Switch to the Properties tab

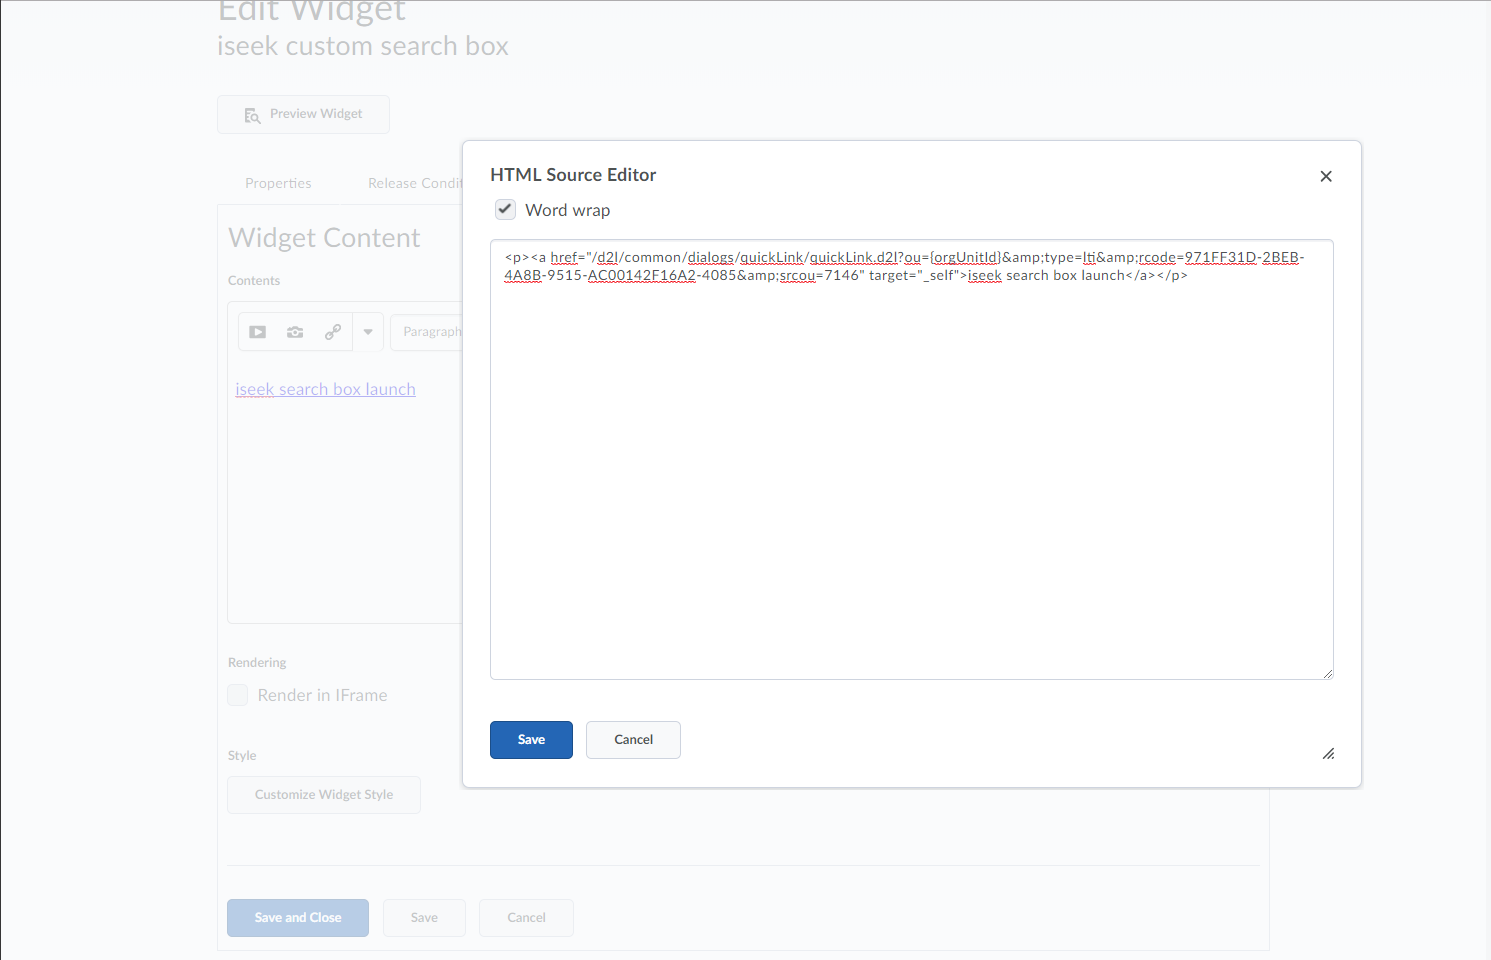coord(278,184)
